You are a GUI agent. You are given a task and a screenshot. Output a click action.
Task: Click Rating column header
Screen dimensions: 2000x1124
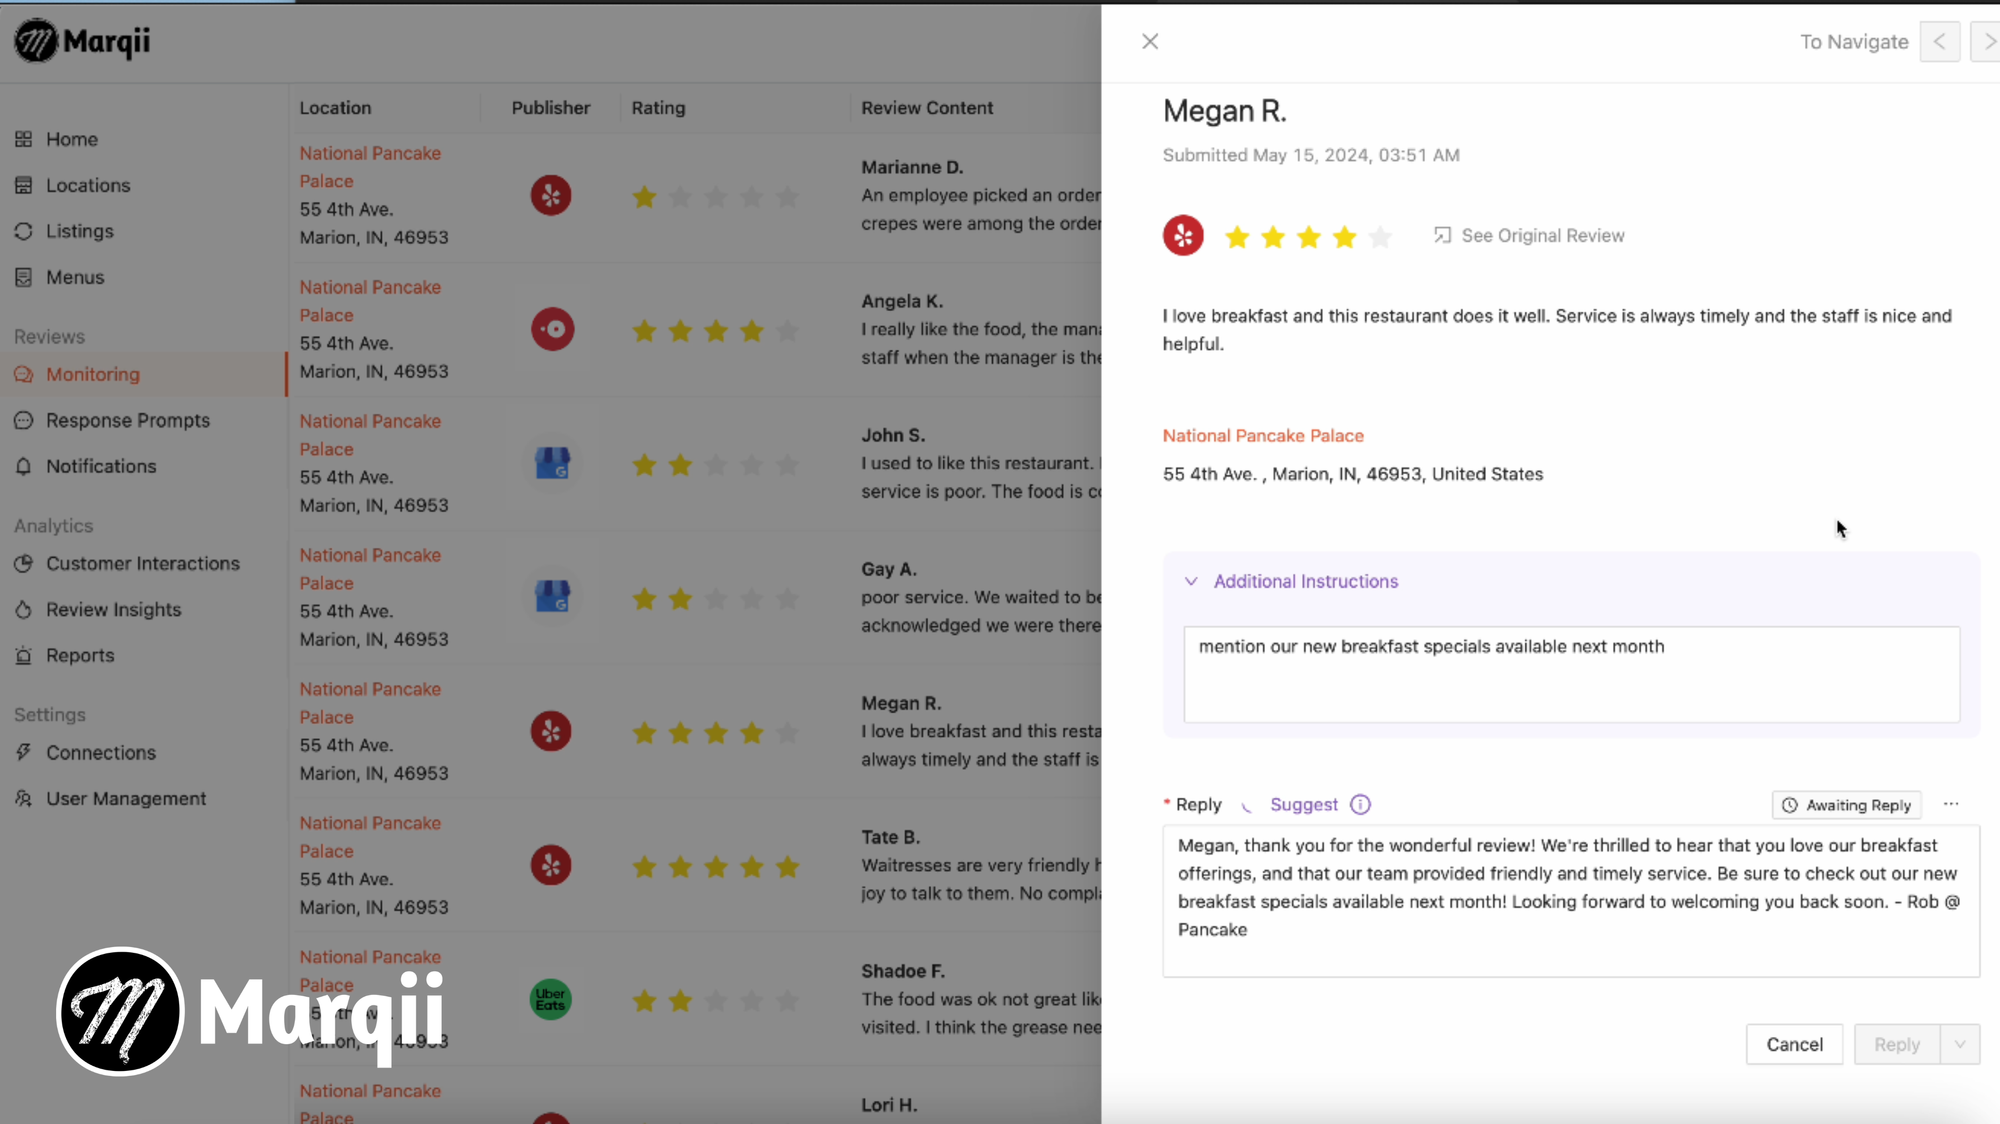(x=658, y=108)
